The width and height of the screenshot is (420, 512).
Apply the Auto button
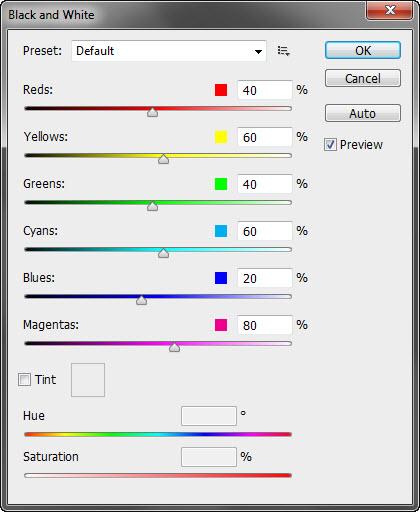coord(363,113)
